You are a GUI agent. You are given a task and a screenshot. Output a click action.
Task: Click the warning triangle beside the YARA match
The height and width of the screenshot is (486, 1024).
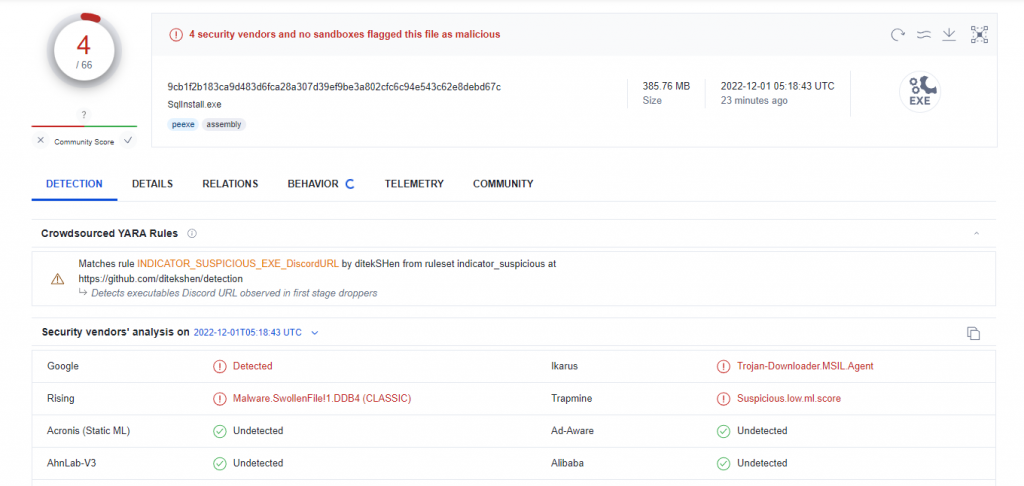(x=58, y=278)
